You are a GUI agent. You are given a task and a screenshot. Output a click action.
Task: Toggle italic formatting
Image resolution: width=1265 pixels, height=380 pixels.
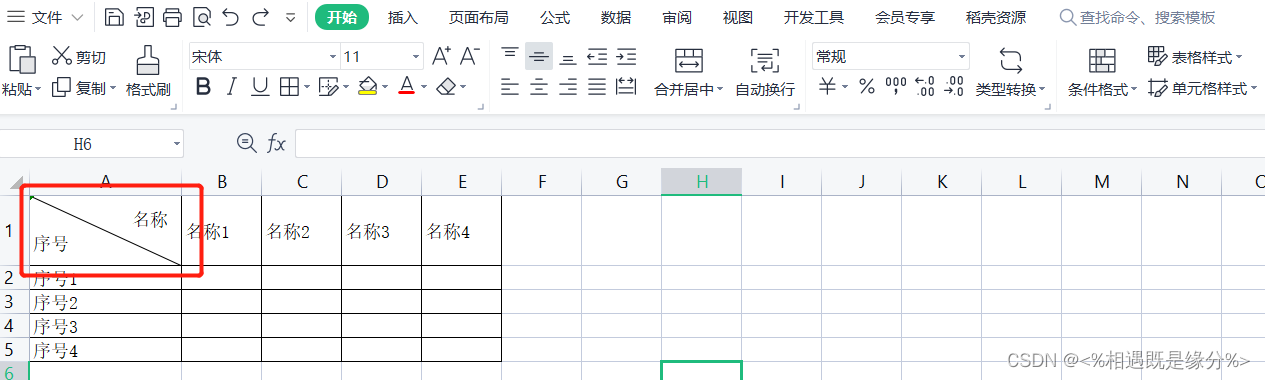(232, 87)
